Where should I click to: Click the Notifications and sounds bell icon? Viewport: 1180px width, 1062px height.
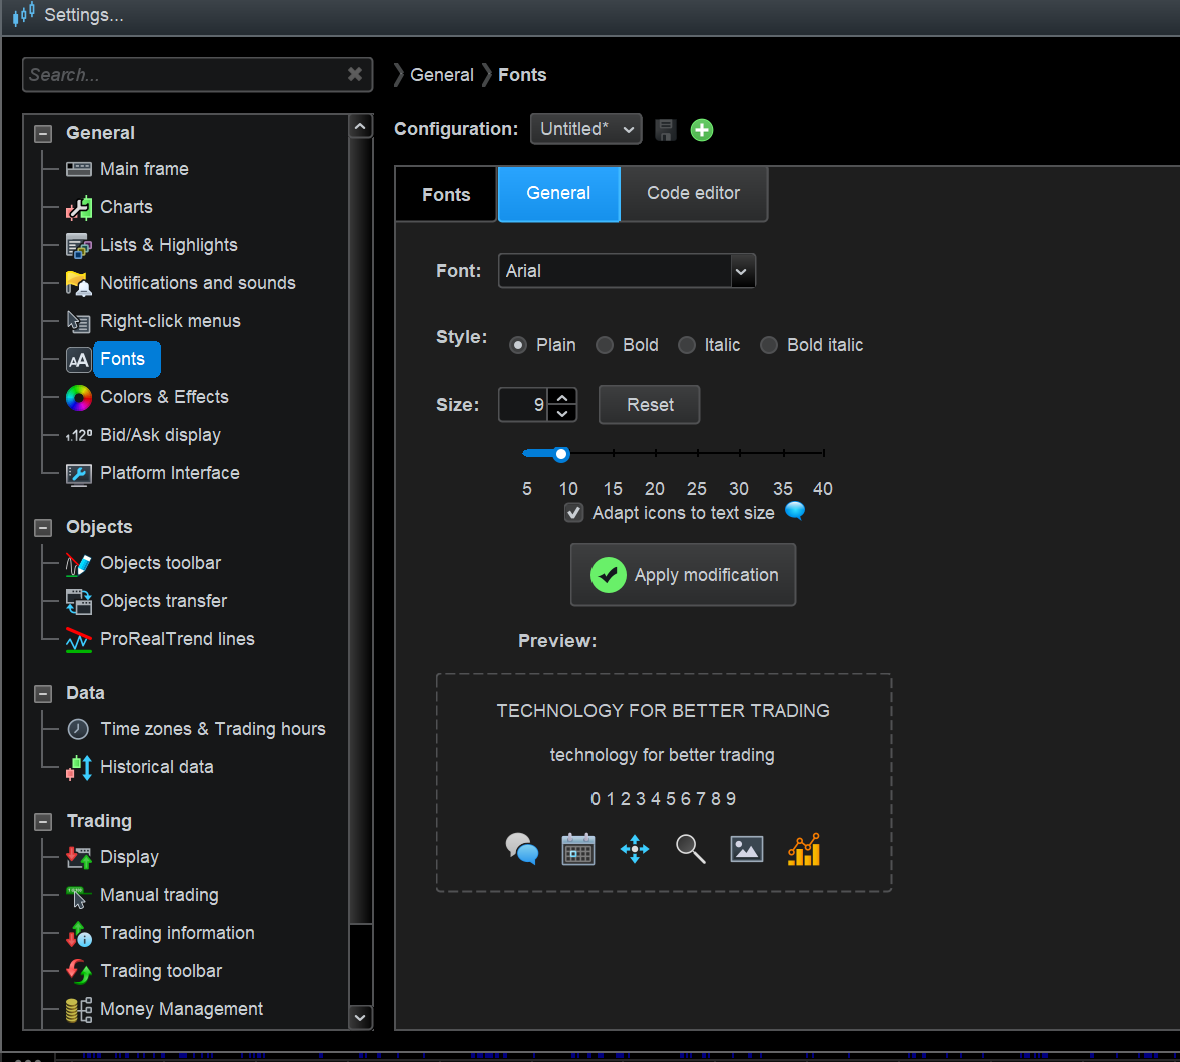[x=78, y=283]
